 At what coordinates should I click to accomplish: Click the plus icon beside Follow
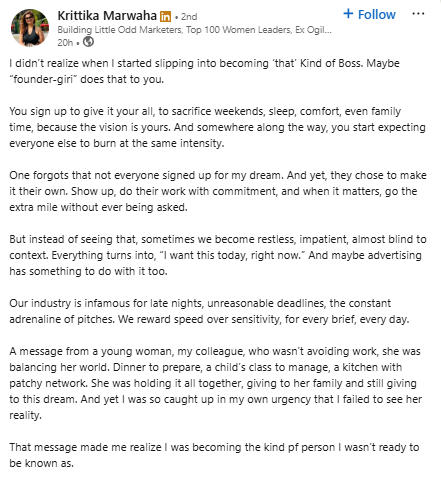[x=348, y=13]
